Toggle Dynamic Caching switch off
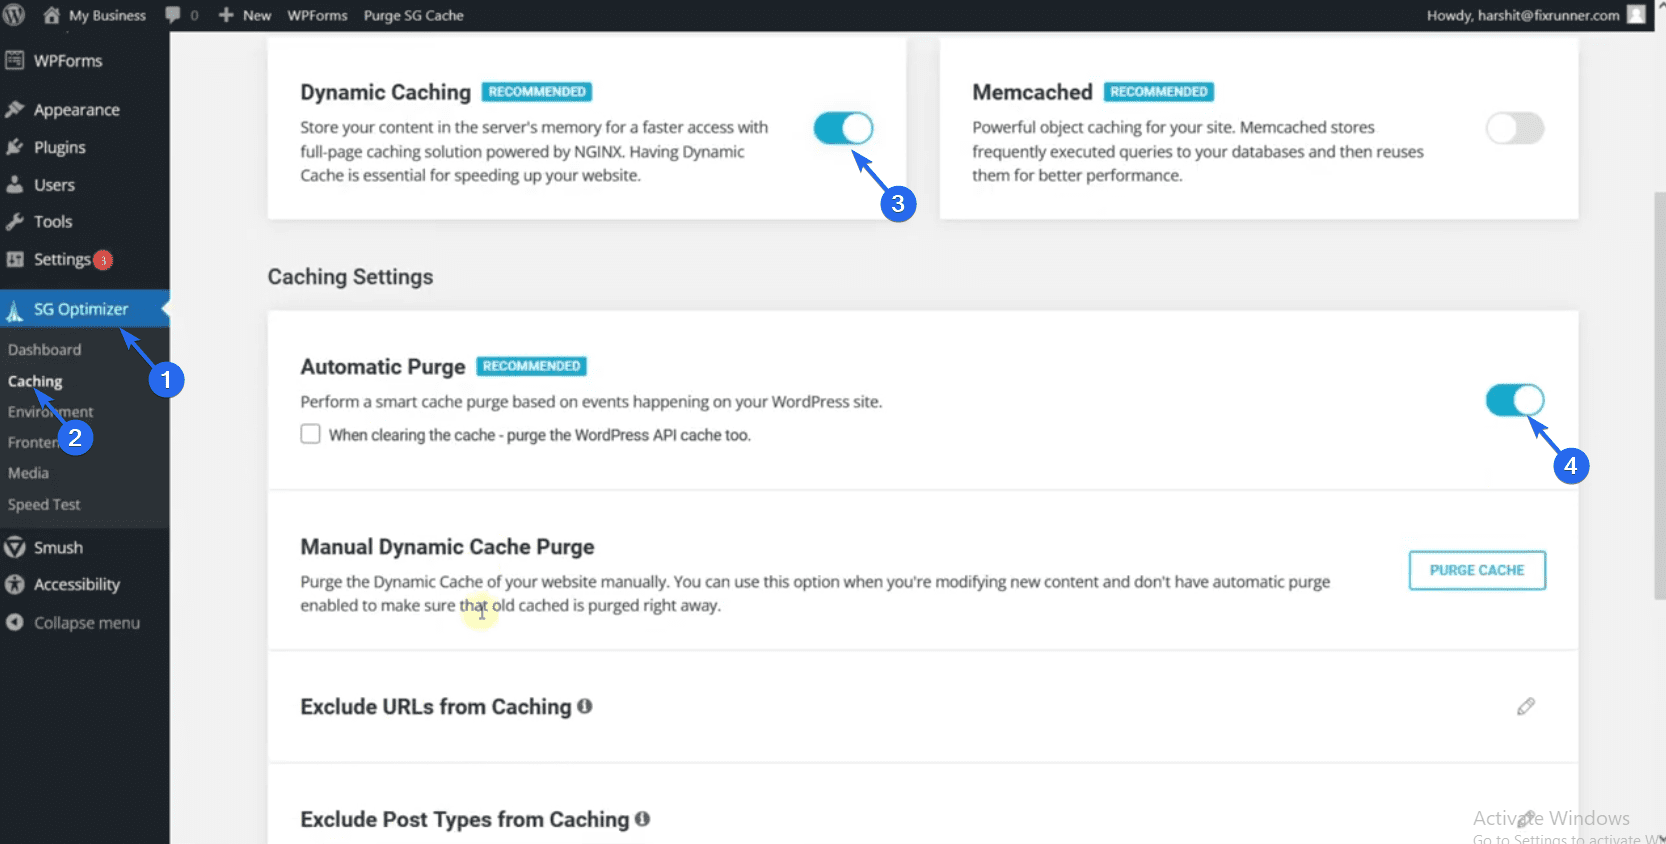1666x844 pixels. (x=843, y=128)
